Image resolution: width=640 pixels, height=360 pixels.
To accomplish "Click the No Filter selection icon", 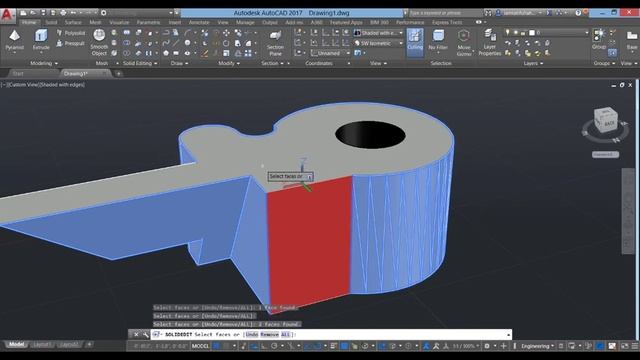I will pos(438,40).
